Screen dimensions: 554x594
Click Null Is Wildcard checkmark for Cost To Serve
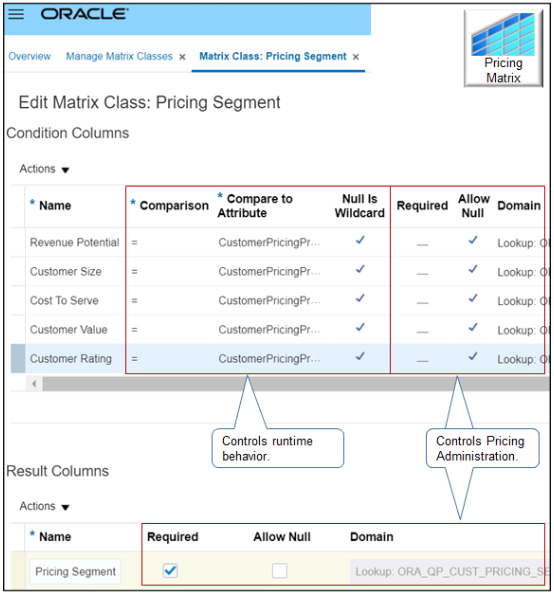(x=360, y=299)
